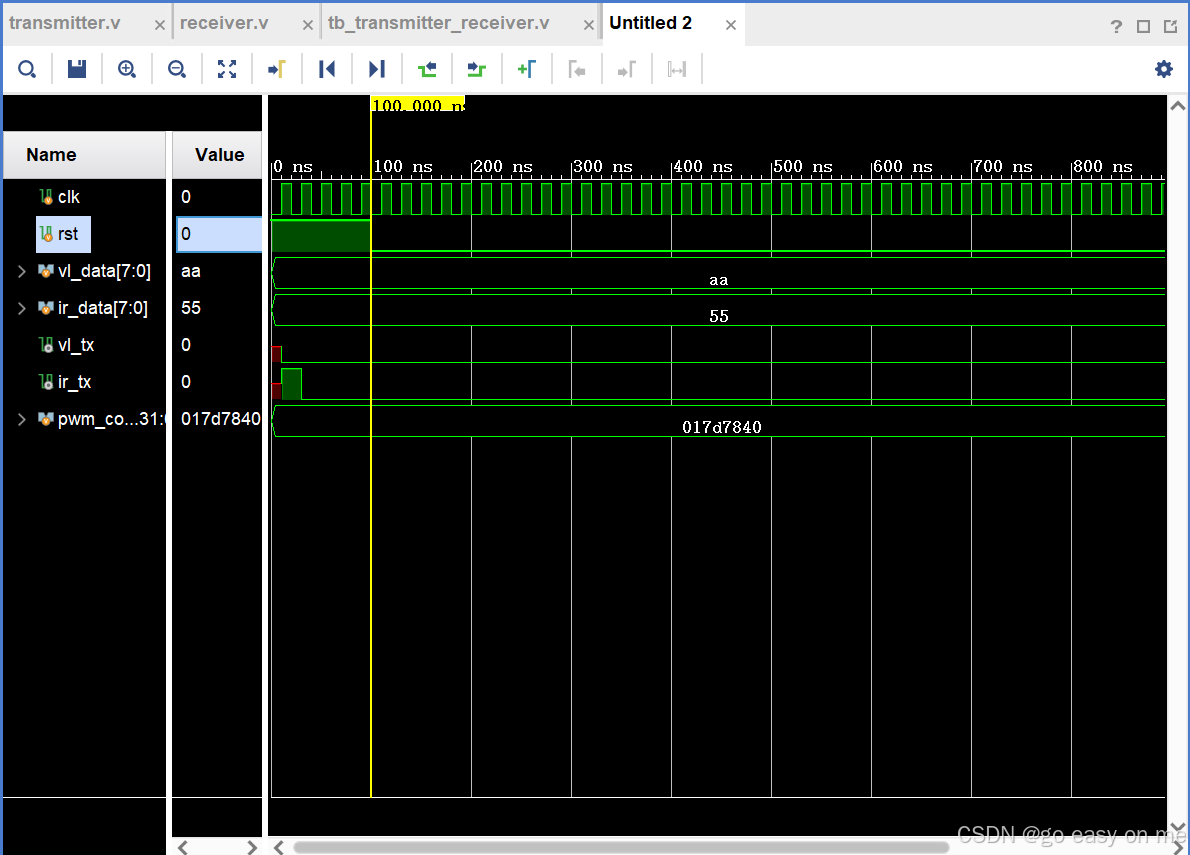This screenshot has width=1190, height=855.
Task: Expand the vl_data[7:0] signal
Action: tap(20, 270)
